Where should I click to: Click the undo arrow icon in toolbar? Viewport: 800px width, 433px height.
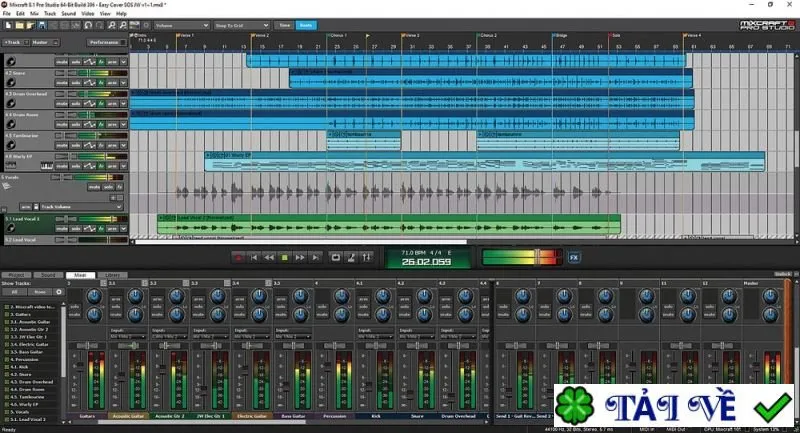click(x=88, y=25)
